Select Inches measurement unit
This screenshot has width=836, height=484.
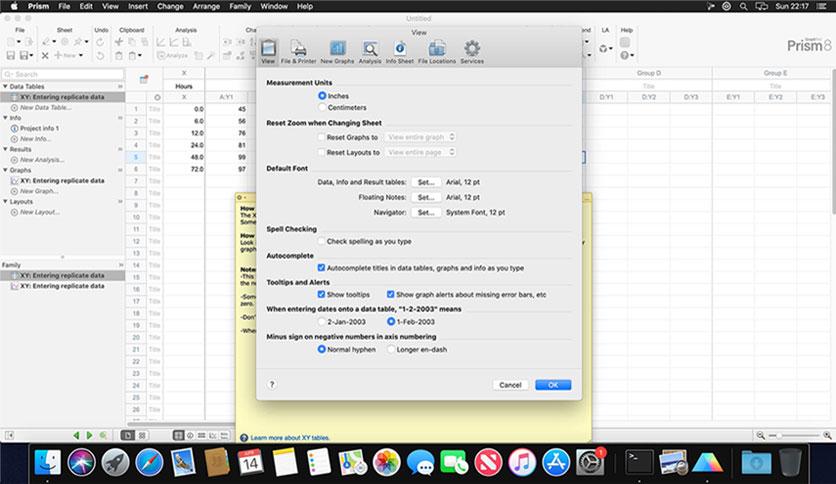[322, 95]
